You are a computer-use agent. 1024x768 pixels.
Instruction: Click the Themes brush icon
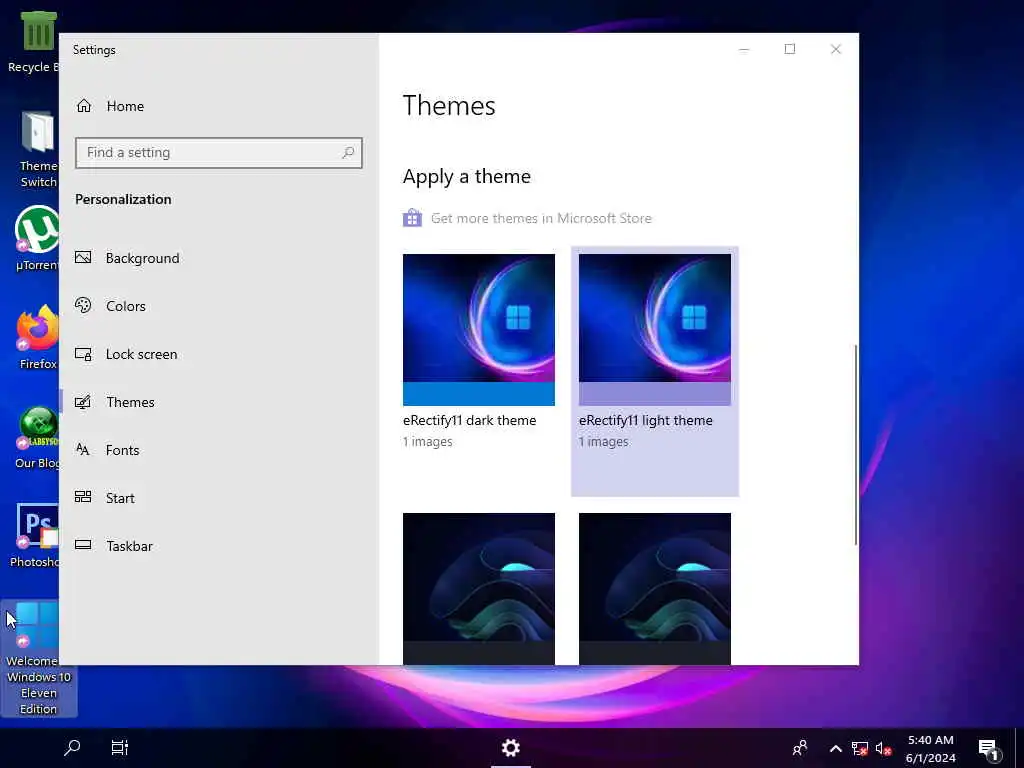(x=83, y=402)
